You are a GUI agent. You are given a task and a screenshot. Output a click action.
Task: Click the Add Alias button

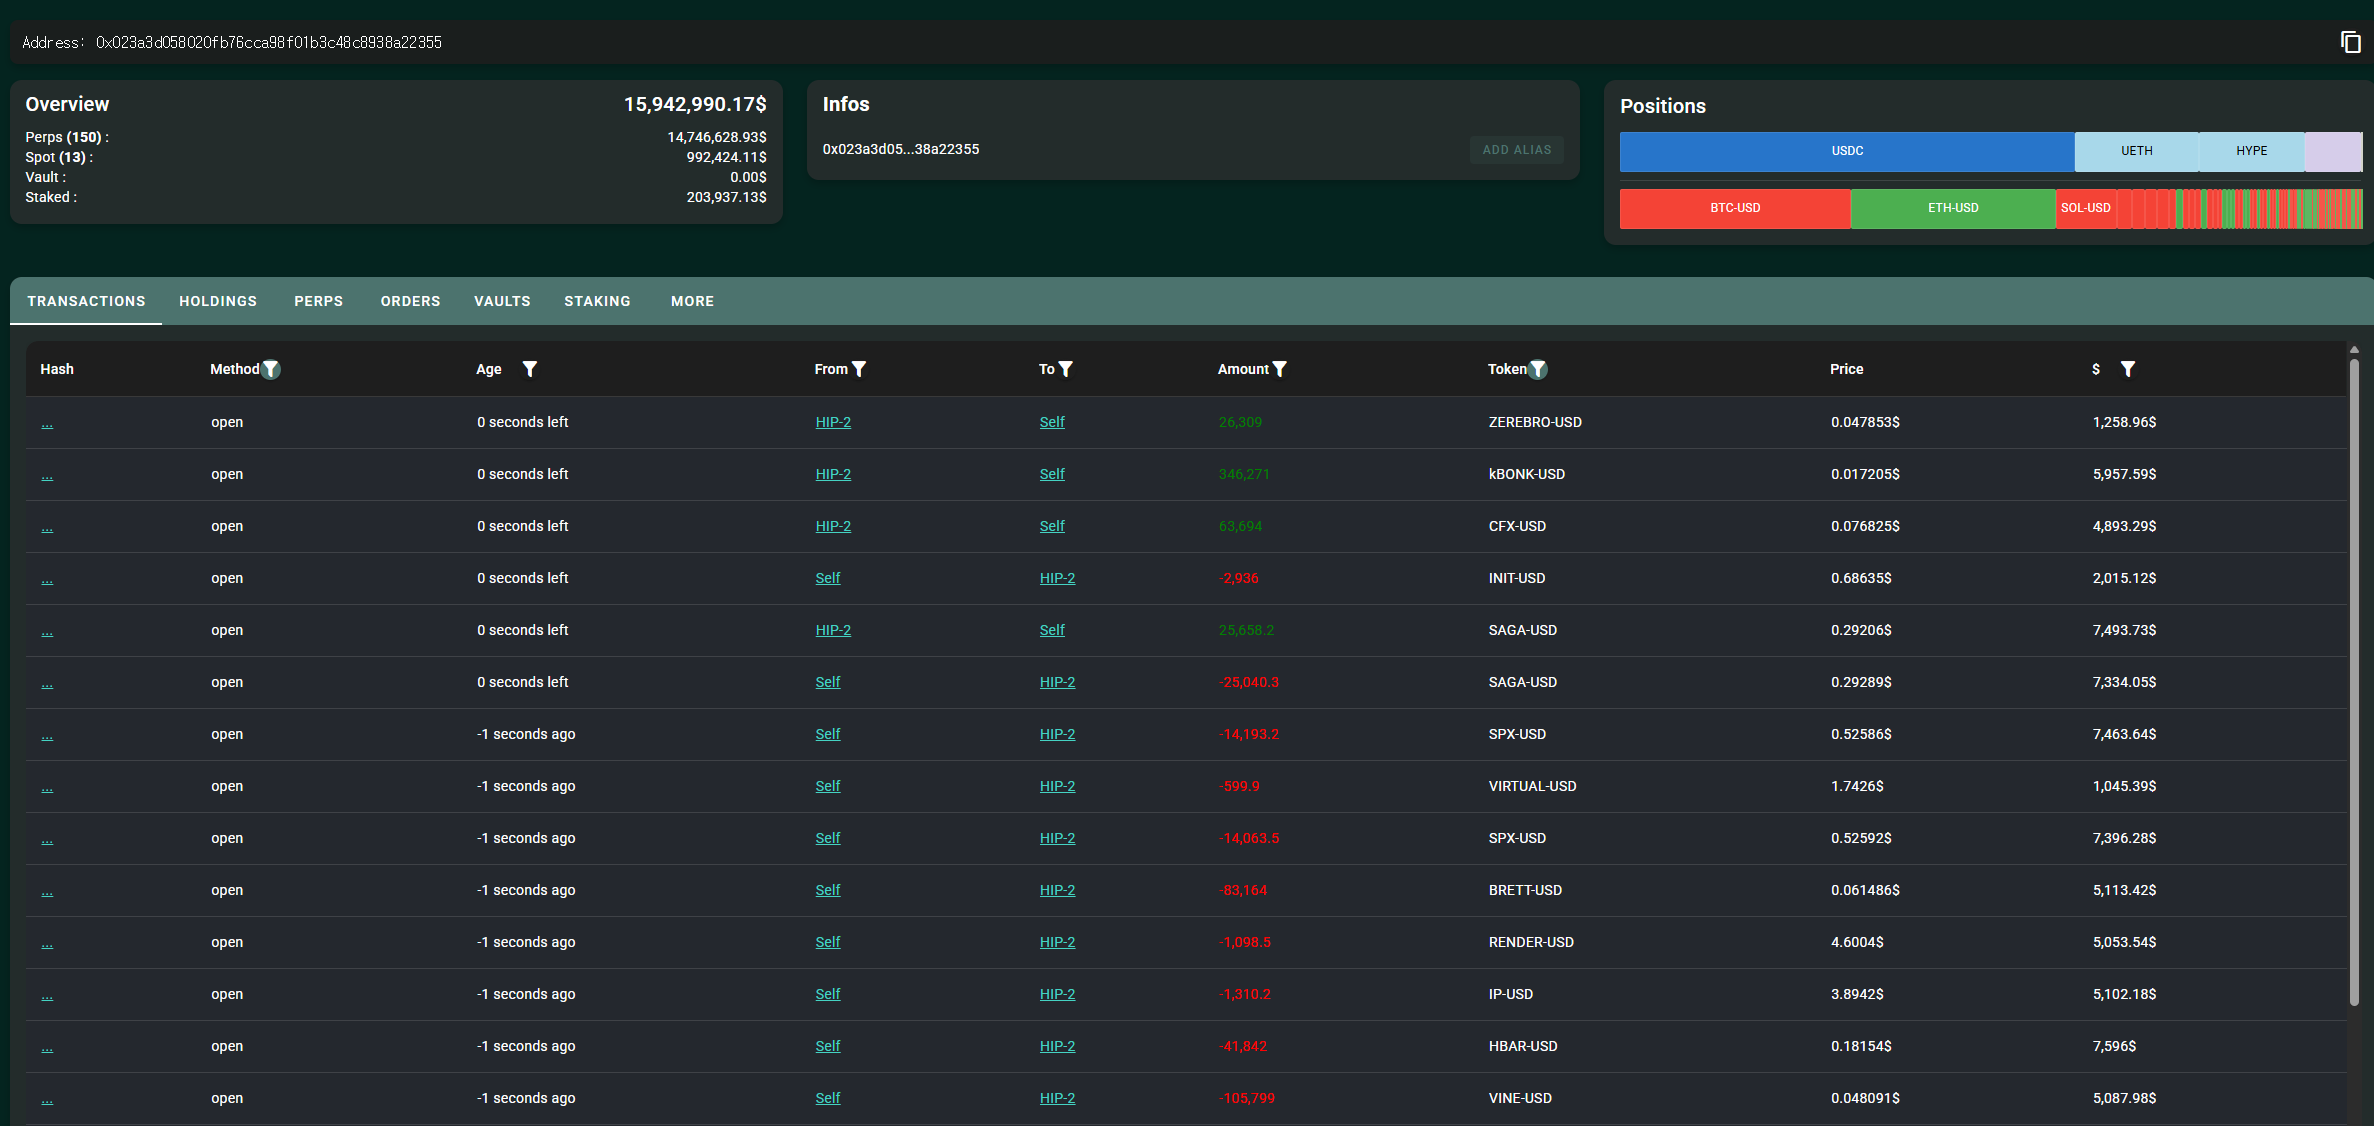[x=1516, y=150]
